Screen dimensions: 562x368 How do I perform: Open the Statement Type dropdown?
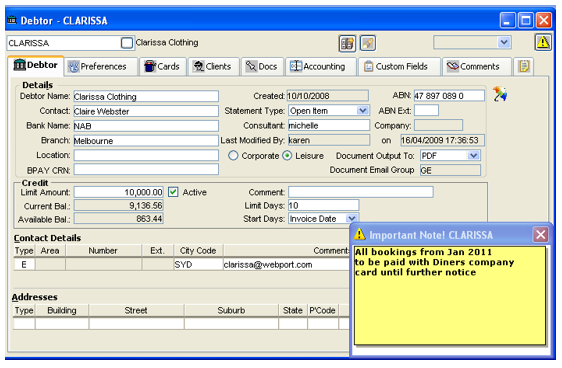tap(363, 111)
